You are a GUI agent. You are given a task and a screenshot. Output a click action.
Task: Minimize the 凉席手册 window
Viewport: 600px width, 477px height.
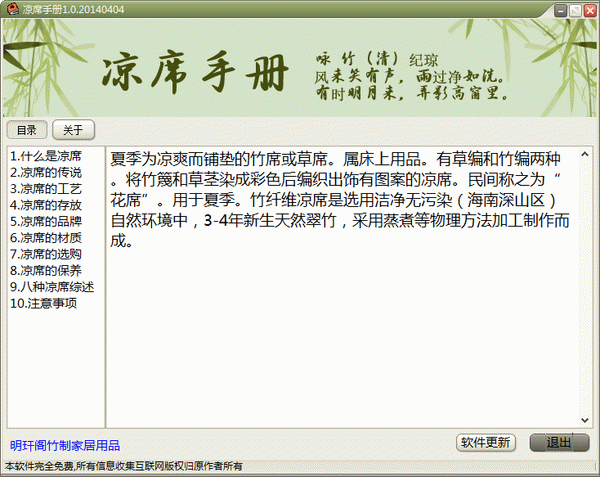click(x=561, y=11)
